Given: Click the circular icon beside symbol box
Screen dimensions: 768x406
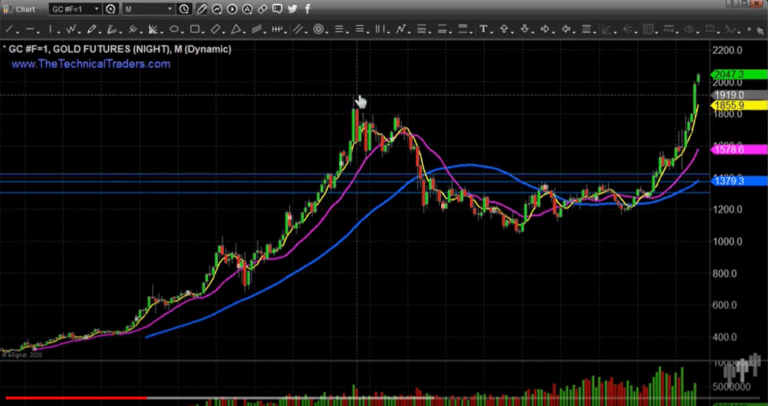Looking at the screenshot, I should point(111,8).
